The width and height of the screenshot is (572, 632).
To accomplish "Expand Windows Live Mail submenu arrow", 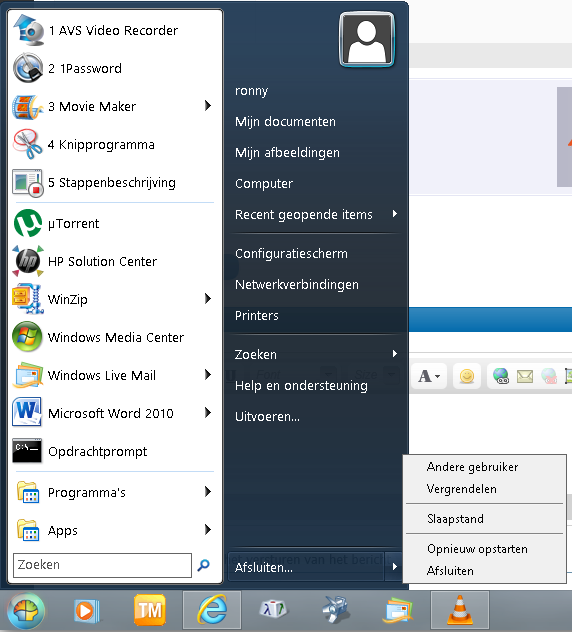I will tap(208, 374).
